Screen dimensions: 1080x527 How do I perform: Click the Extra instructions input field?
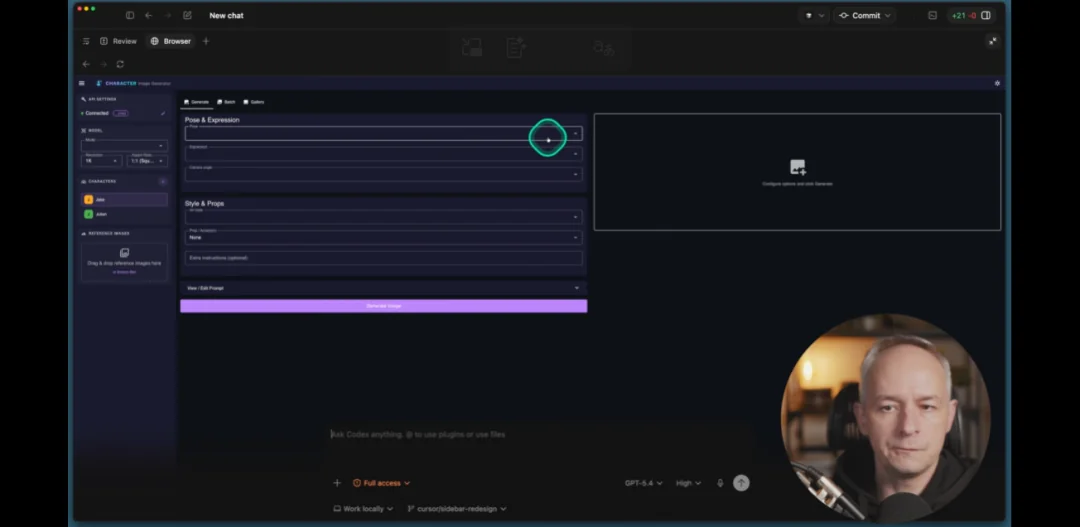[x=383, y=258]
